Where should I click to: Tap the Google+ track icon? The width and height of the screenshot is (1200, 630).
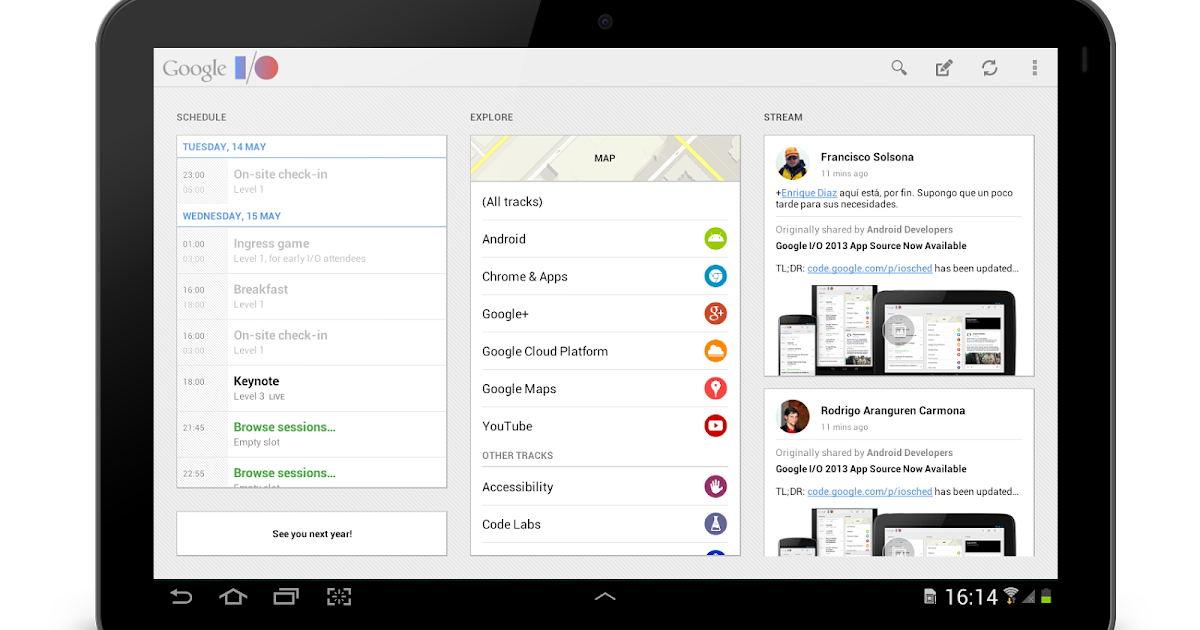[x=715, y=314]
